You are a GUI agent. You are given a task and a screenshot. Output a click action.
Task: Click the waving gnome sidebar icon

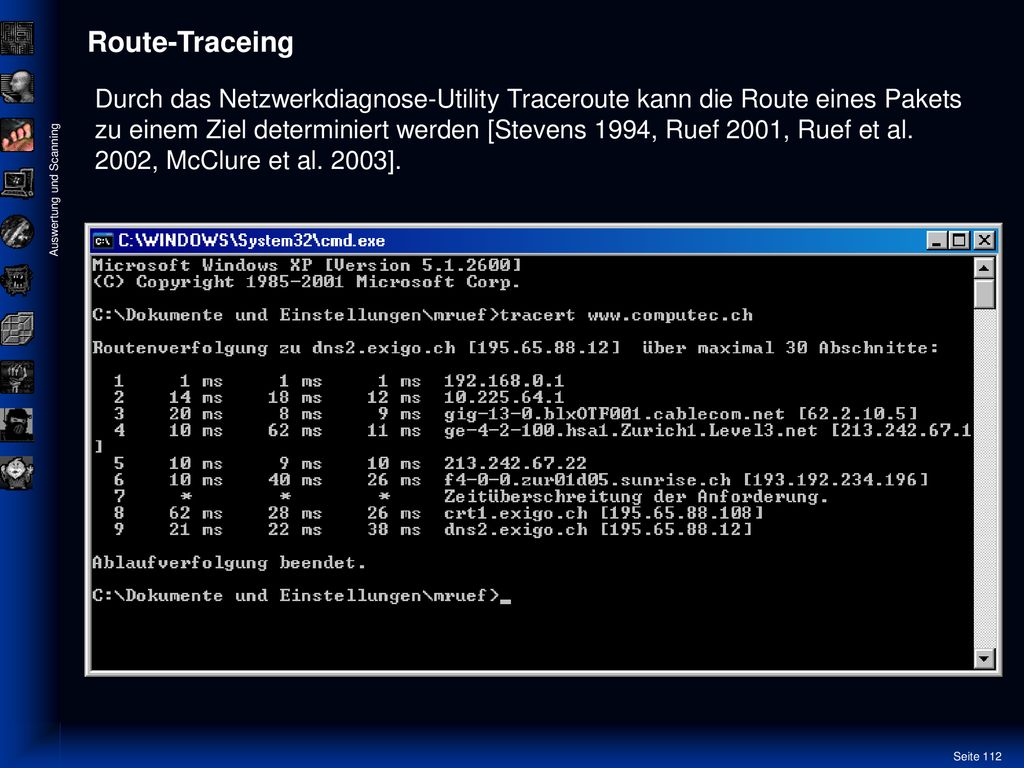pyautogui.click(x=17, y=473)
